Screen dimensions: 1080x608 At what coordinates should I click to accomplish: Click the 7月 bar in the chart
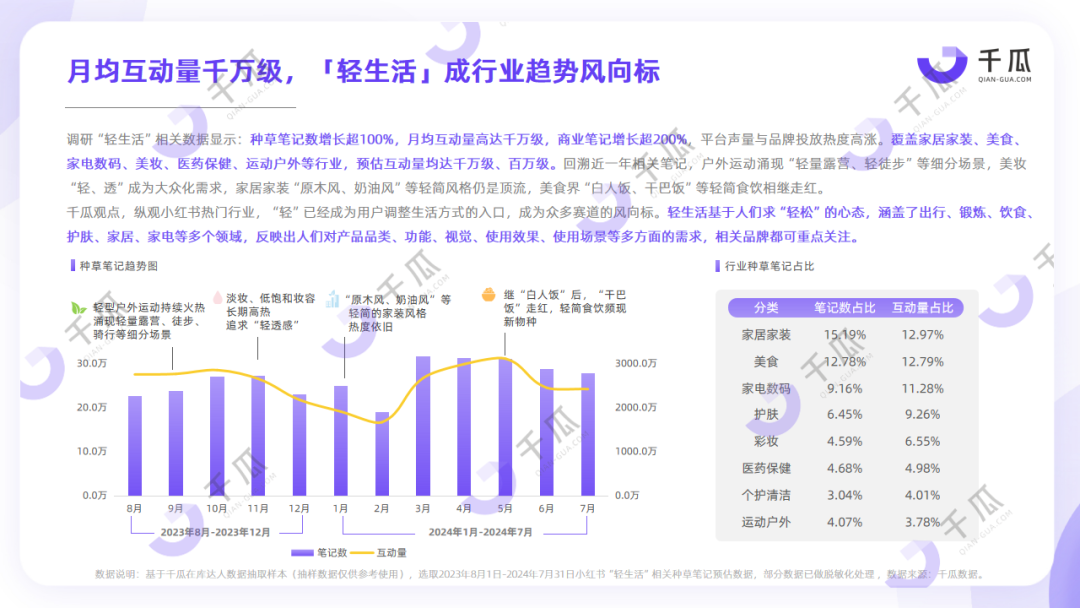pyautogui.click(x=588, y=434)
